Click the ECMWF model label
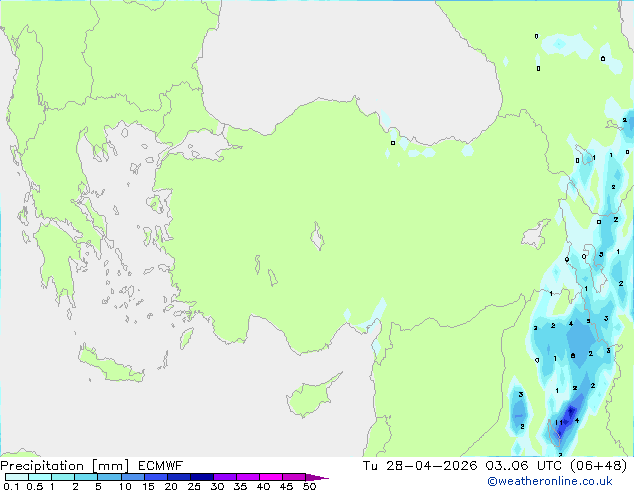634x490 pixels. coord(161,466)
